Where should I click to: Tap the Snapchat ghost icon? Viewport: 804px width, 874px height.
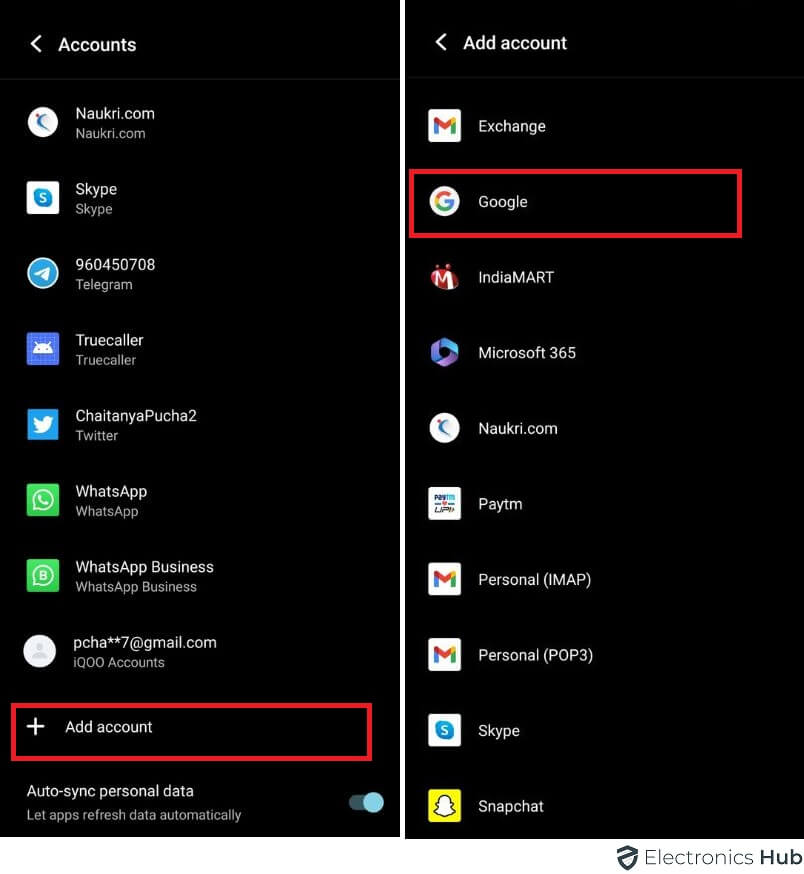(444, 805)
